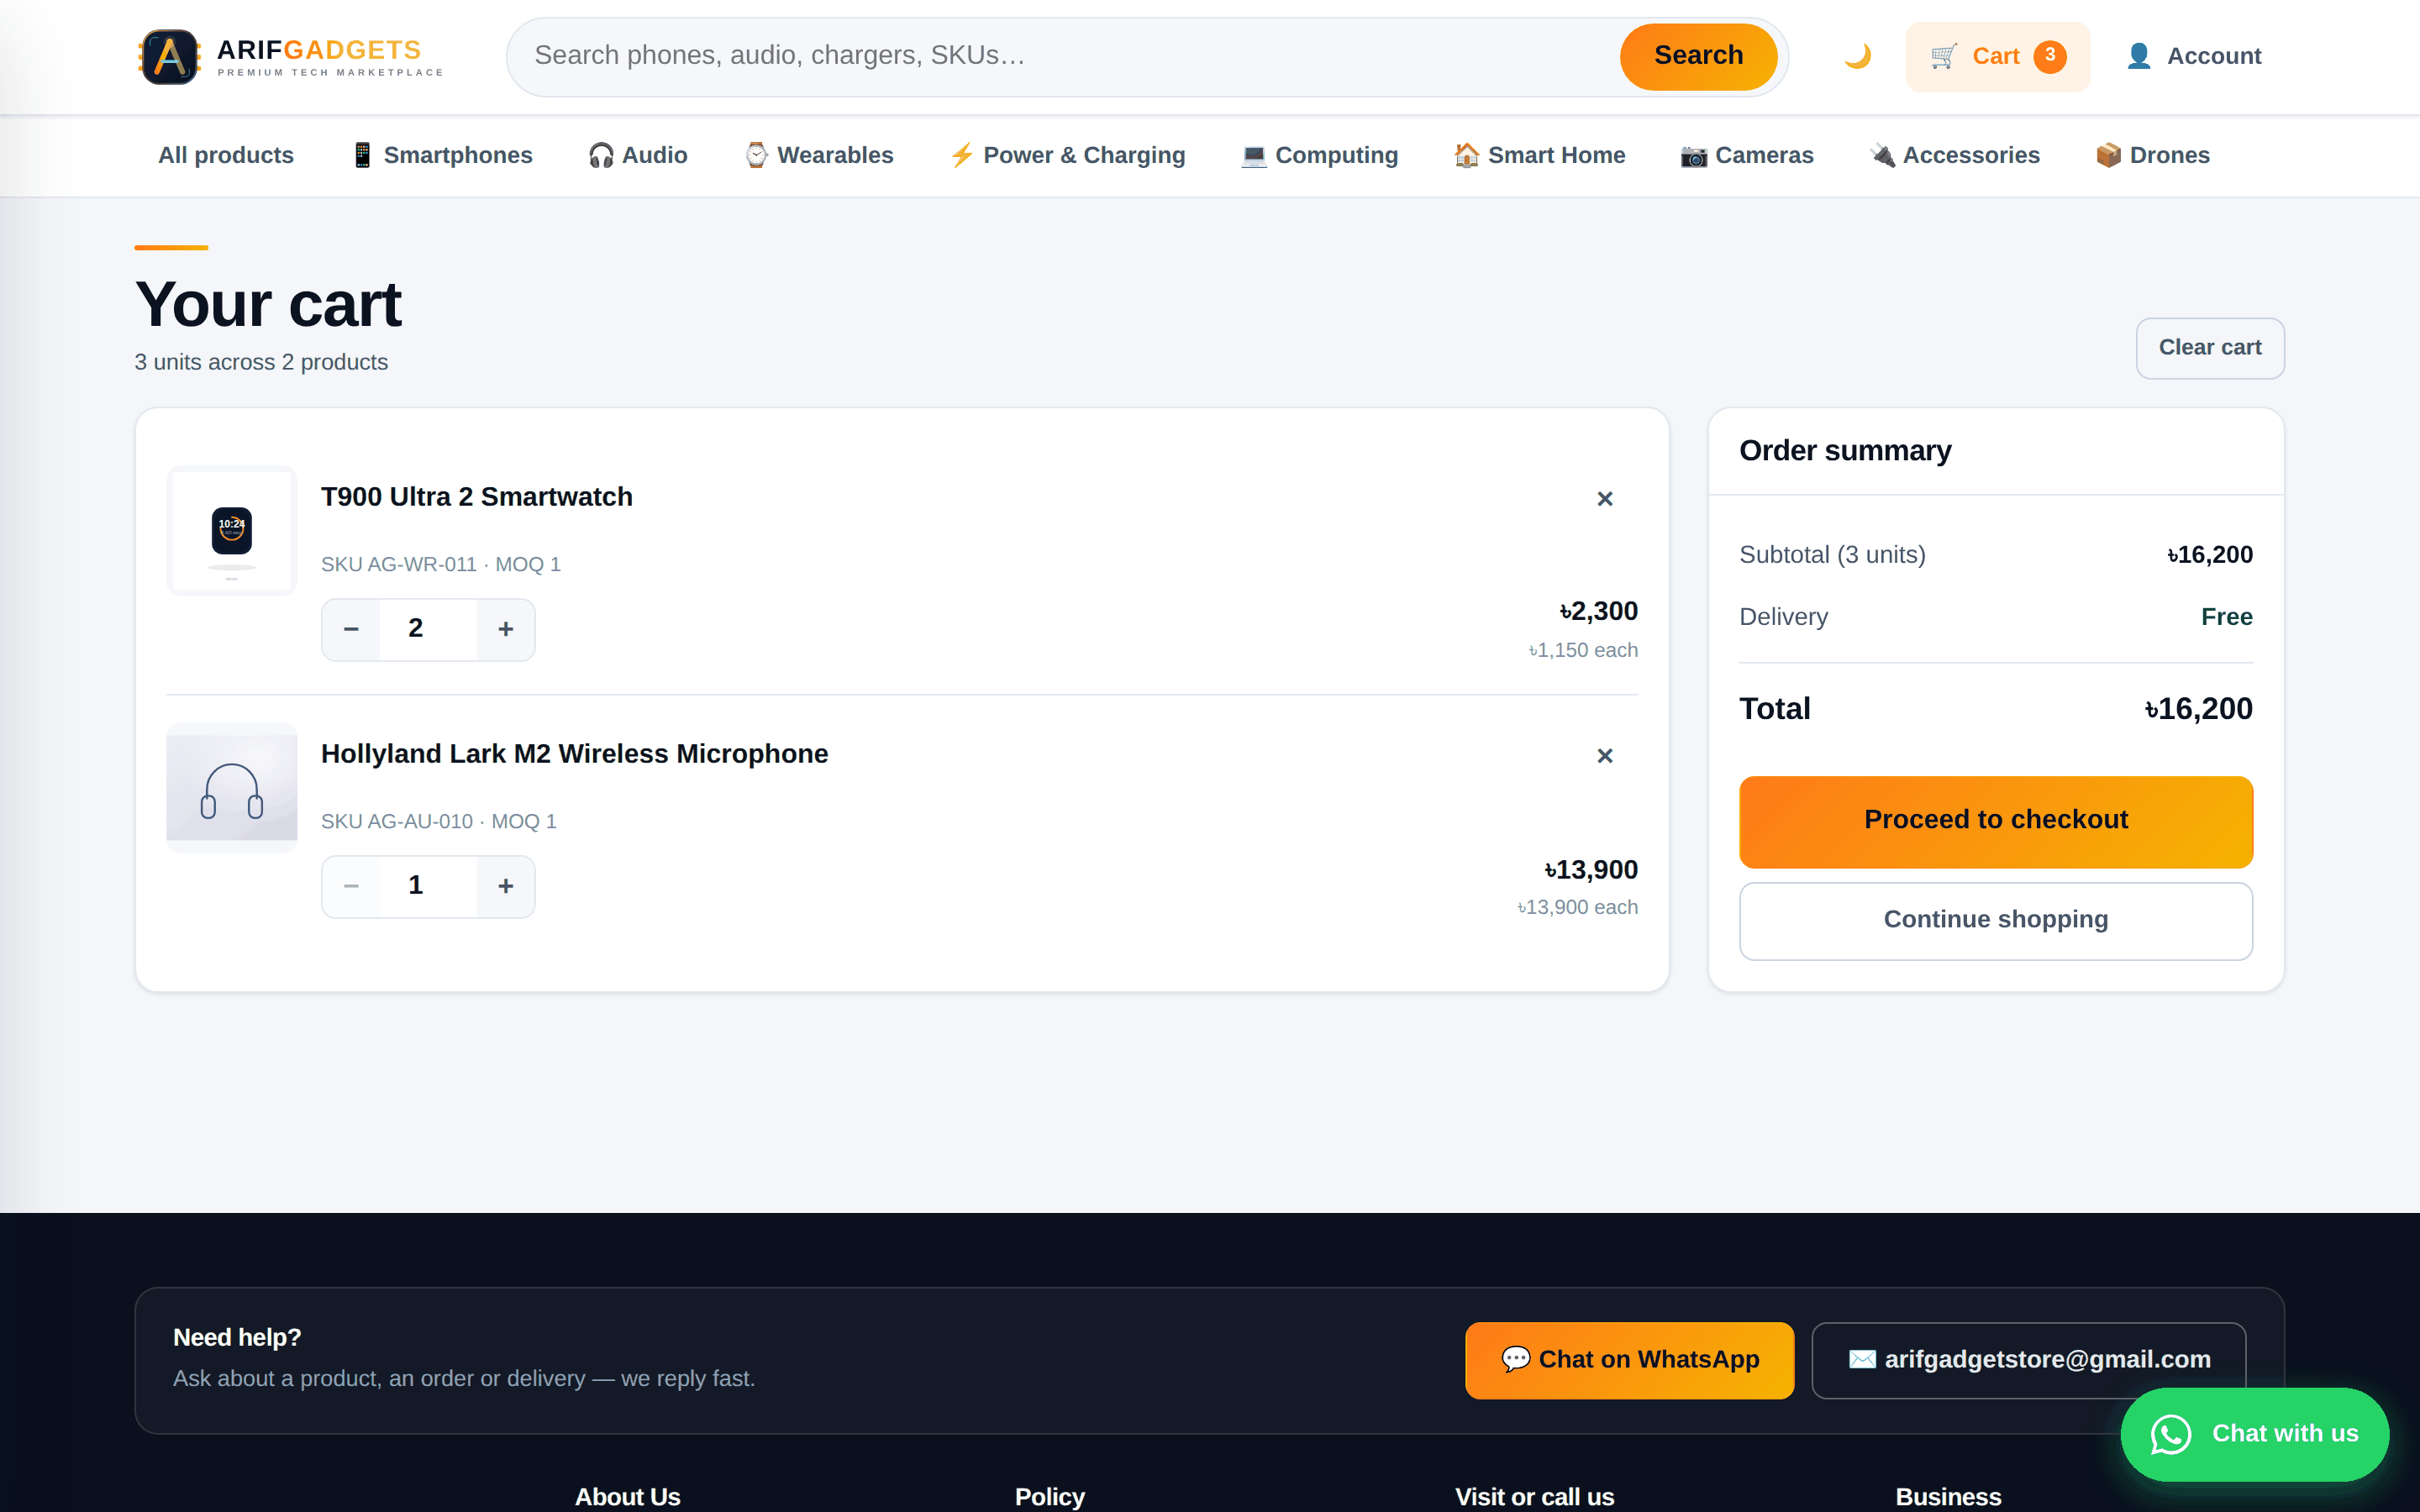Open Power & Charging category
The height and width of the screenshot is (1512, 2420).
pos(1067,155)
